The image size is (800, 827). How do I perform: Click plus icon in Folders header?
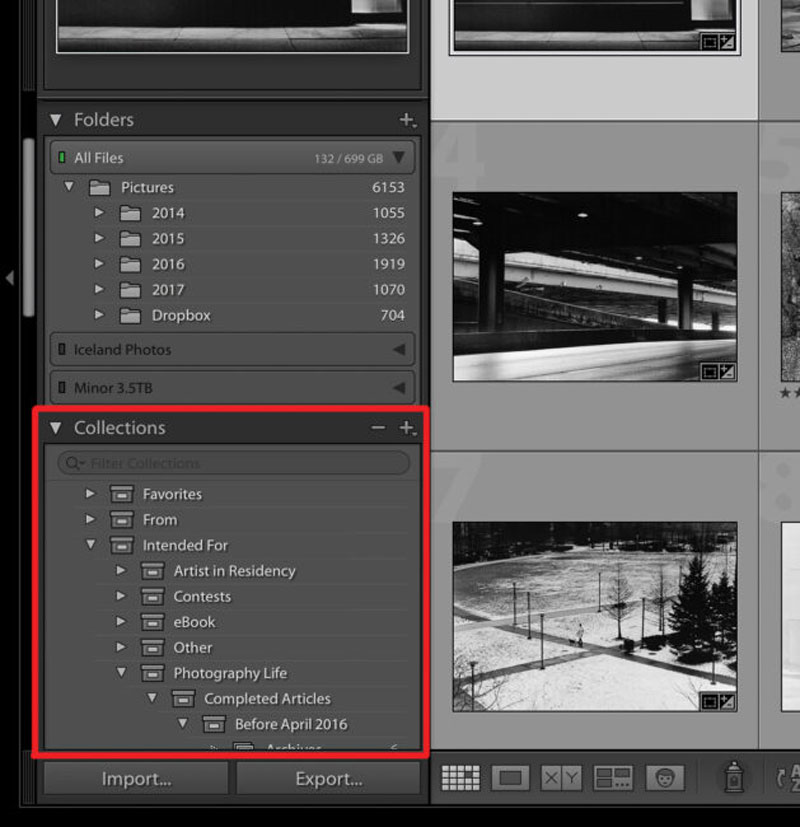tap(406, 120)
